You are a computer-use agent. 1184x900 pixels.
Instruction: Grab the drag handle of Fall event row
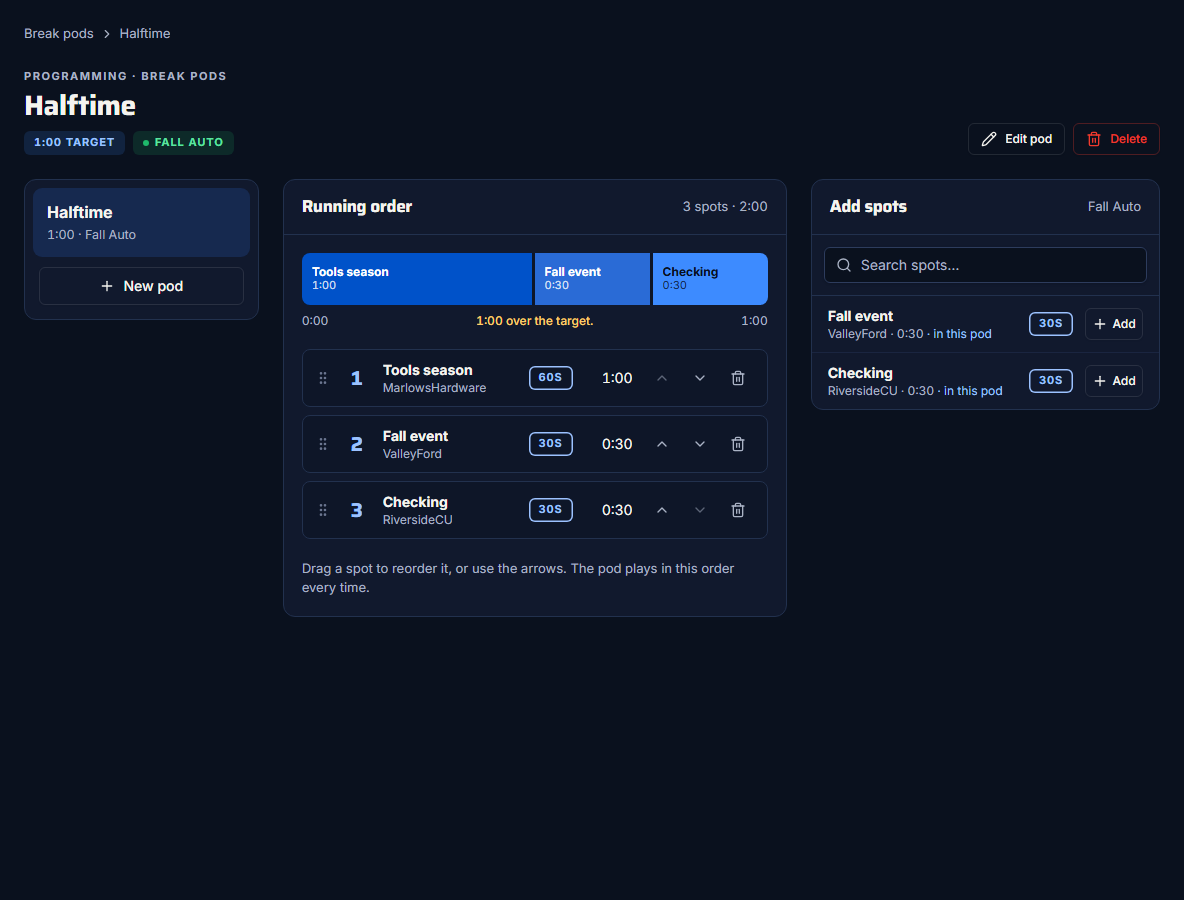point(322,444)
